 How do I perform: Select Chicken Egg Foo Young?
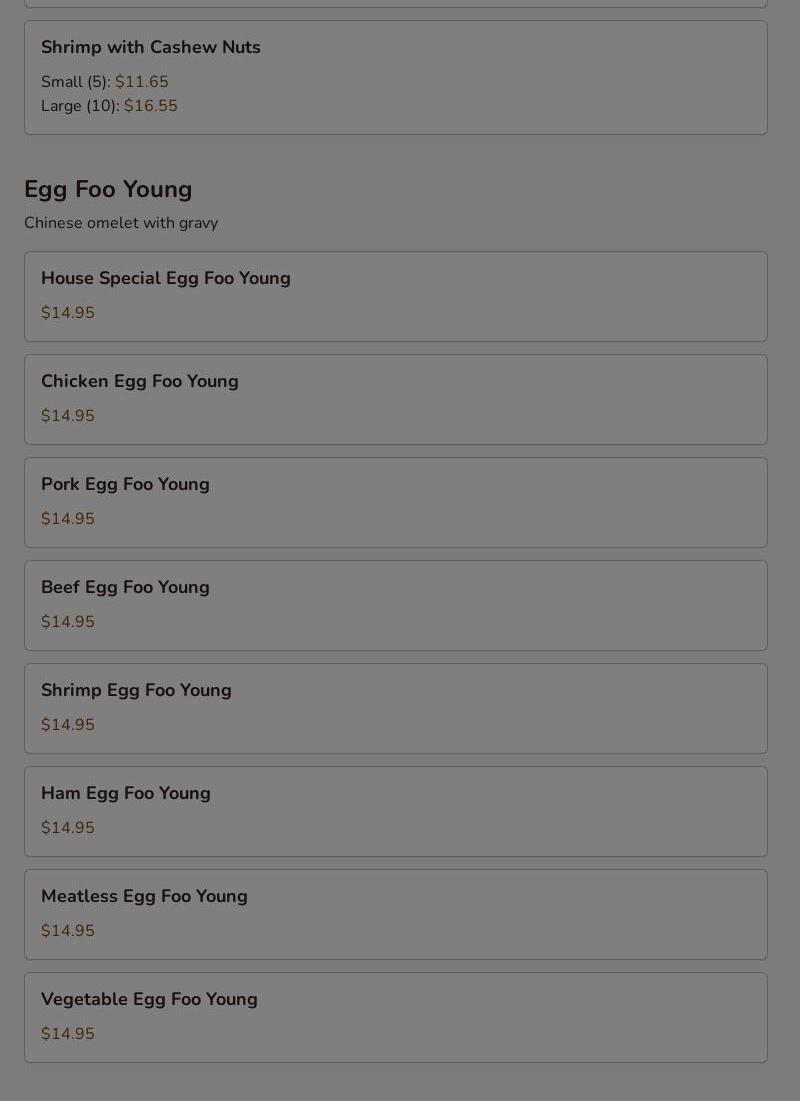pyautogui.click(x=140, y=381)
